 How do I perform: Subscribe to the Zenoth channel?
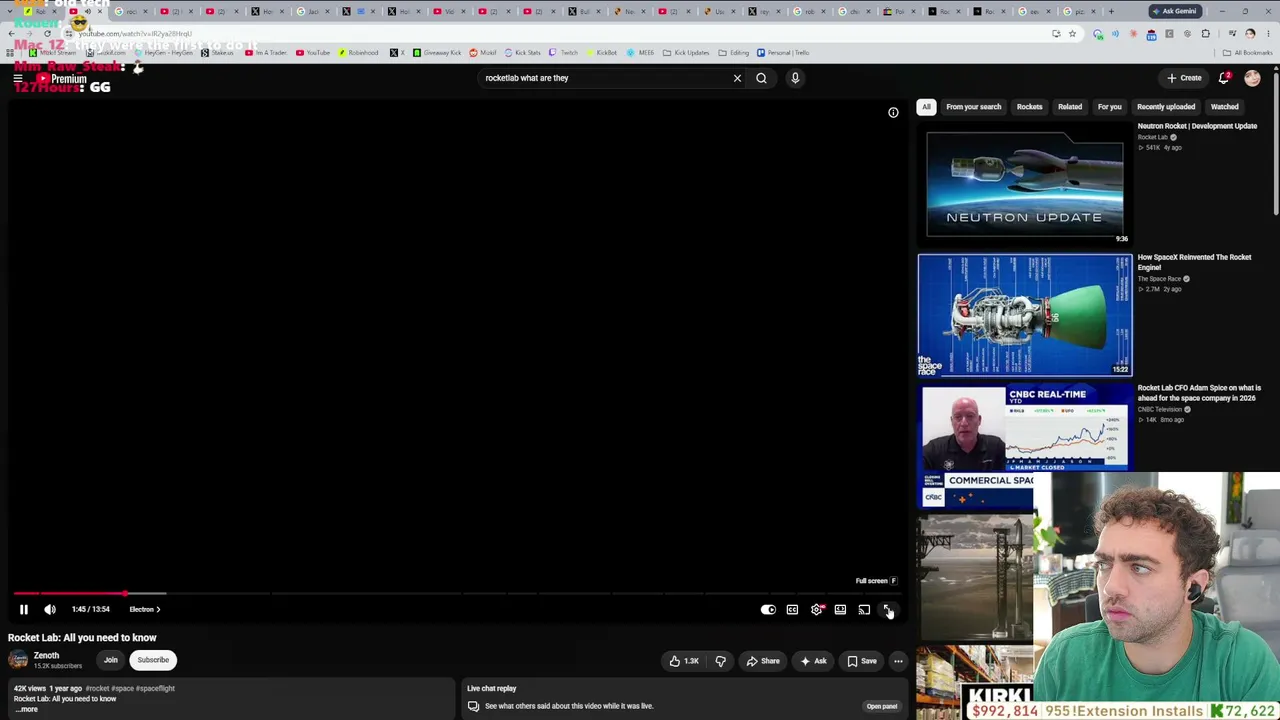153,660
